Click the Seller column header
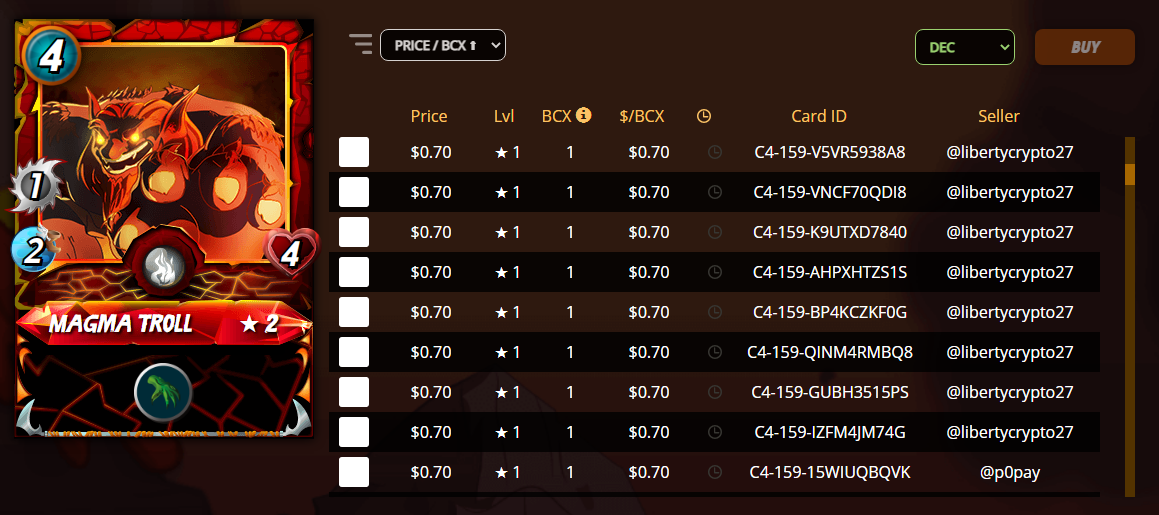 (x=999, y=116)
